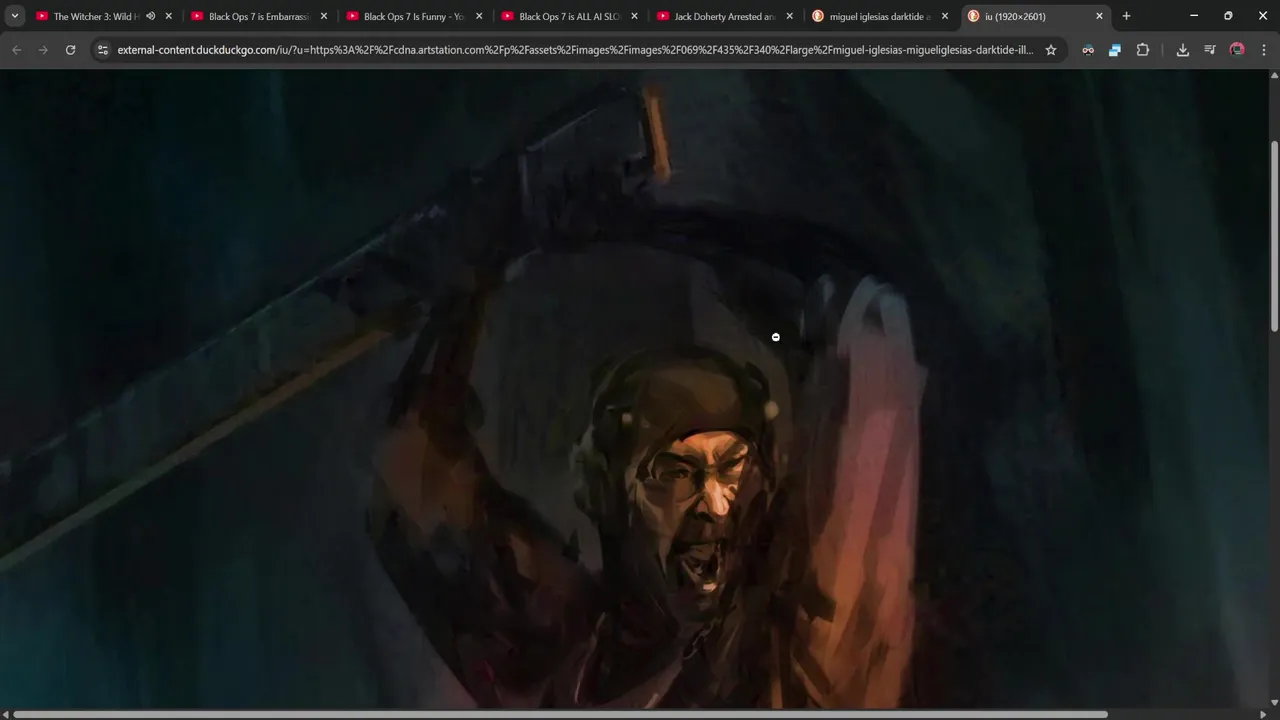Close miguel iglesias darktide tab
1280x720 pixels.
944,16
